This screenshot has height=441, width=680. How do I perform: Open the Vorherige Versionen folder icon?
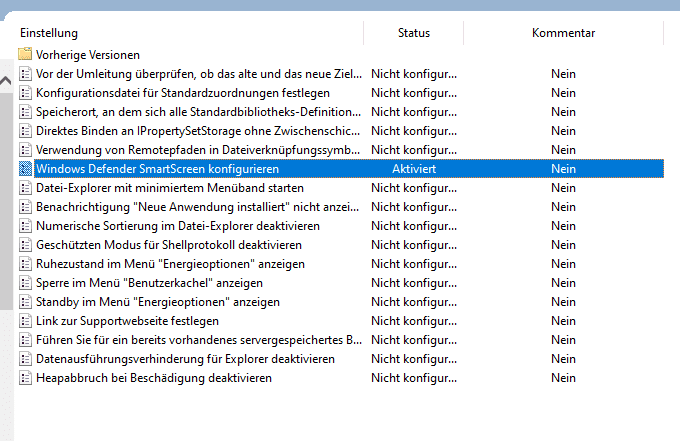pos(25,54)
